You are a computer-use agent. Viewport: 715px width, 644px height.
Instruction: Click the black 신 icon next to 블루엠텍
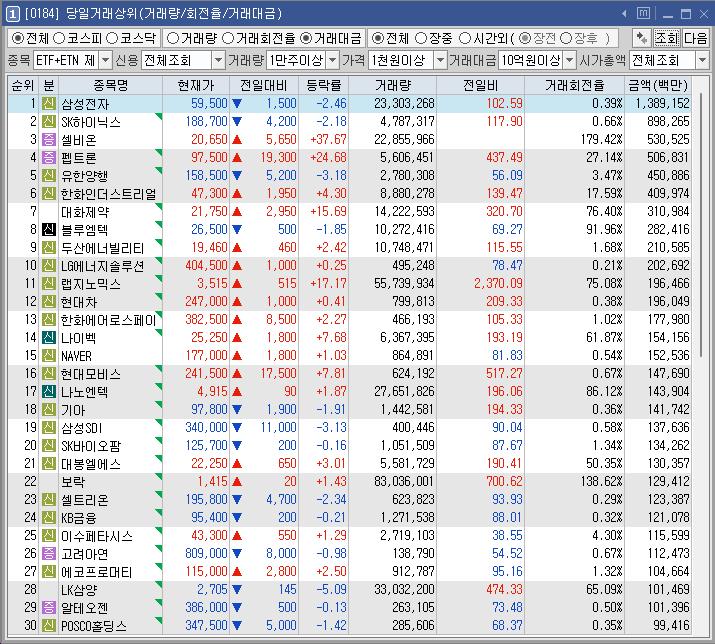coord(49,229)
